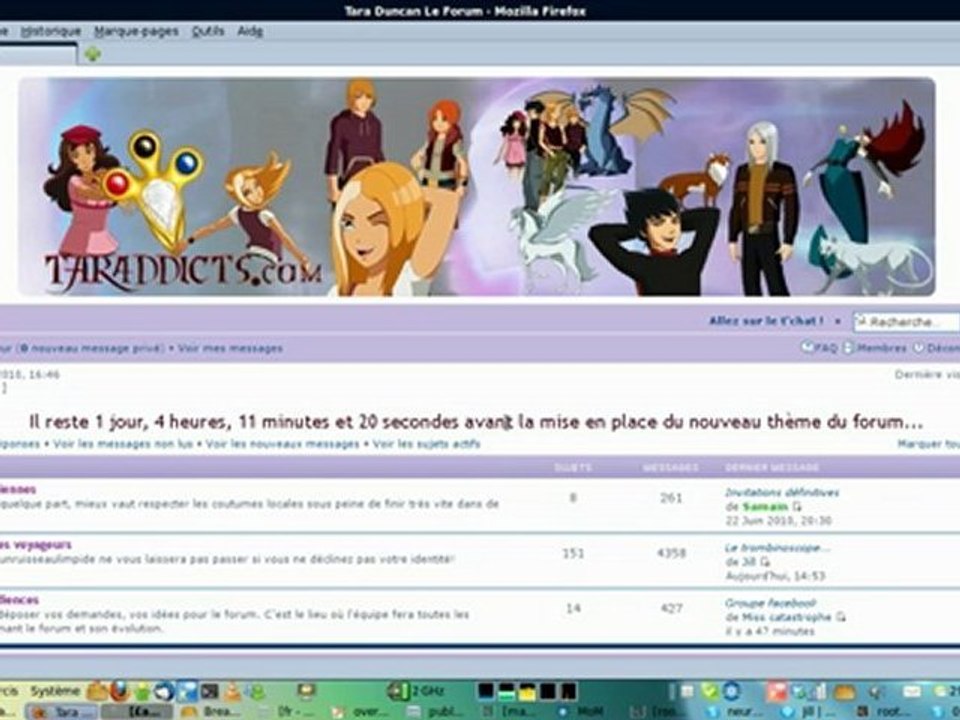Click the red tray applet icon
Viewport: 960px width, 720px height.
pyautogui.click(x=776, y=691)
